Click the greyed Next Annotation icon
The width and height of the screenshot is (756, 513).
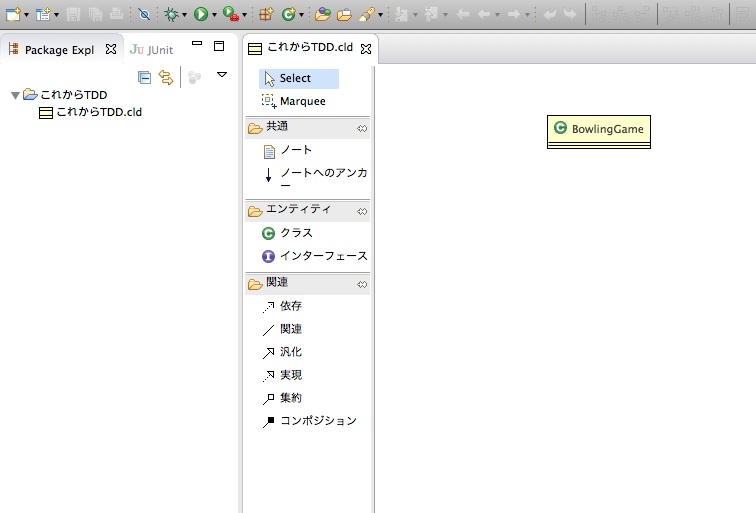[x=401, y=14]
